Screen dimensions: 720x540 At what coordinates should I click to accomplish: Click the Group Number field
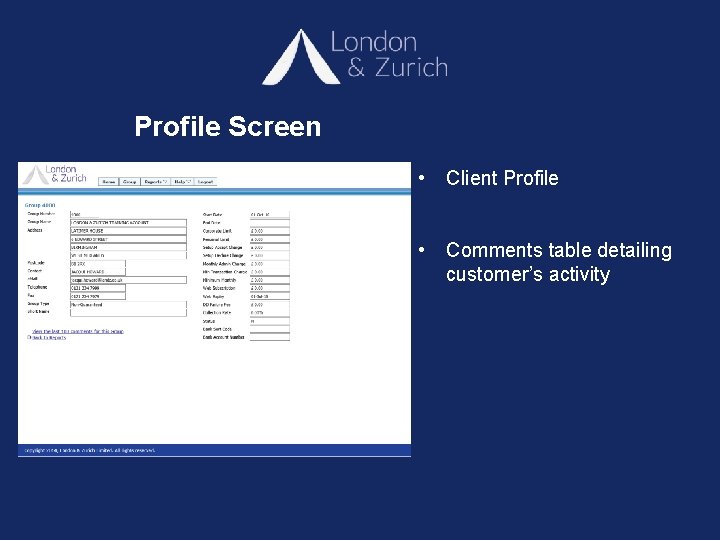pyautogui.click(x=84, y=214)
